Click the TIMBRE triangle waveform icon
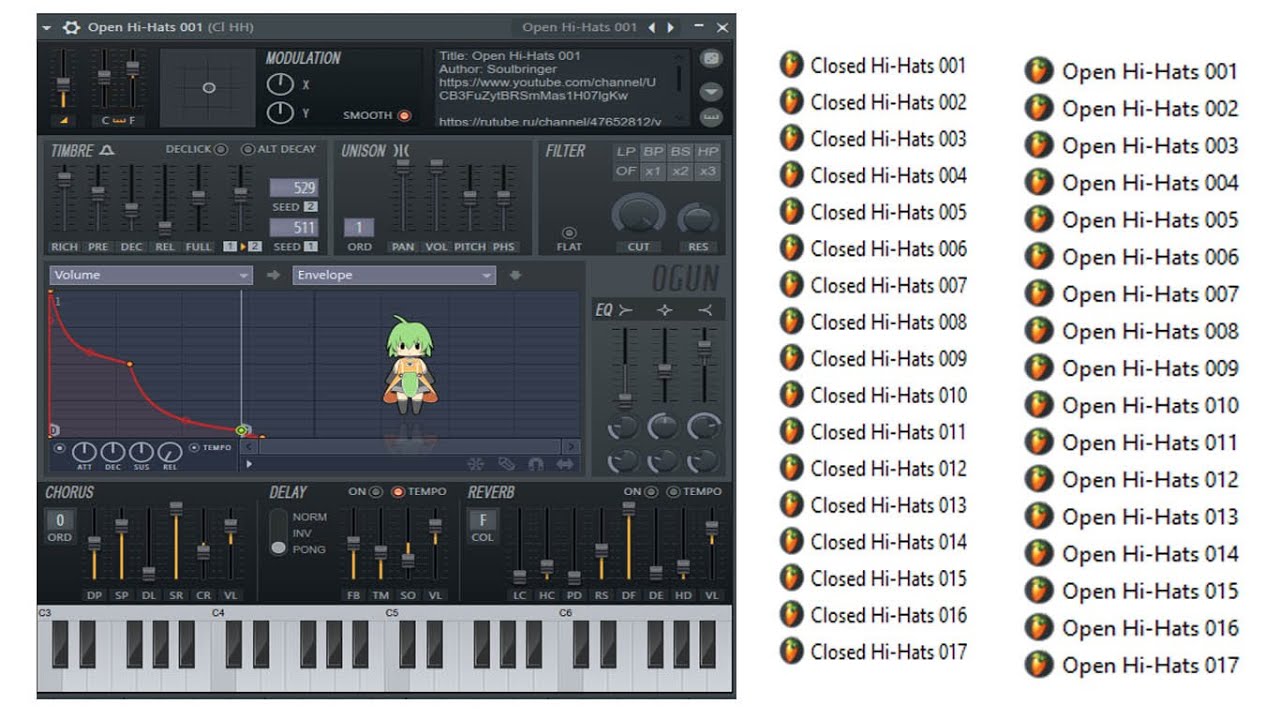The height and width of the screenshot is (720, 1280). (106, 151)
